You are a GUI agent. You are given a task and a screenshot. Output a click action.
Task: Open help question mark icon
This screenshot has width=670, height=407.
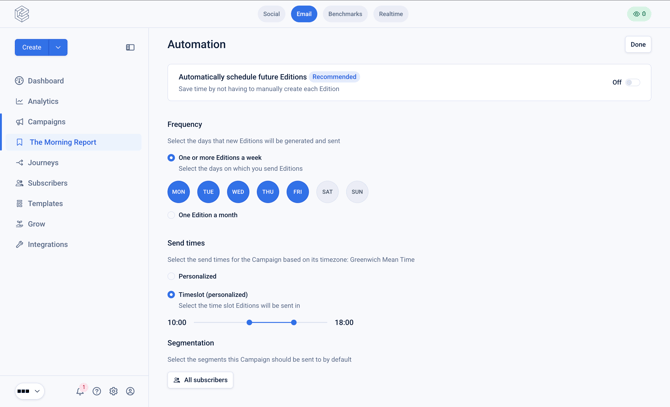97,391
